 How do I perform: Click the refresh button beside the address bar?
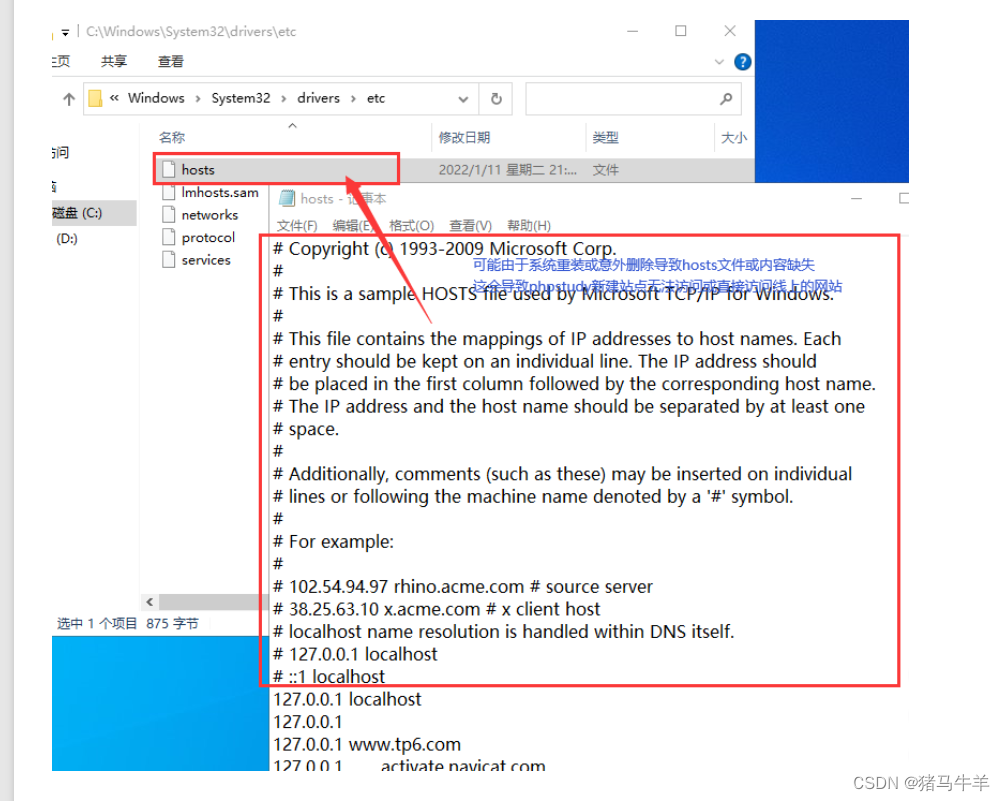tap(496, 99)
